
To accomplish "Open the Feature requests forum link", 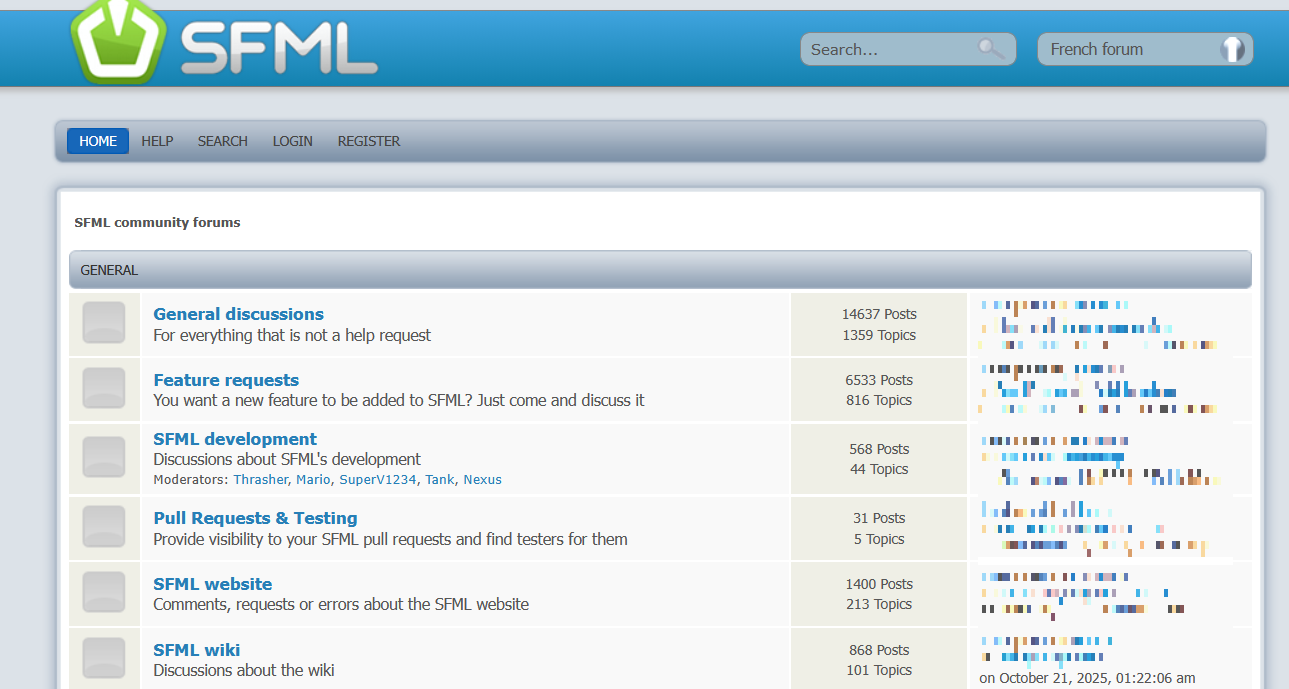I will point(226,380).
